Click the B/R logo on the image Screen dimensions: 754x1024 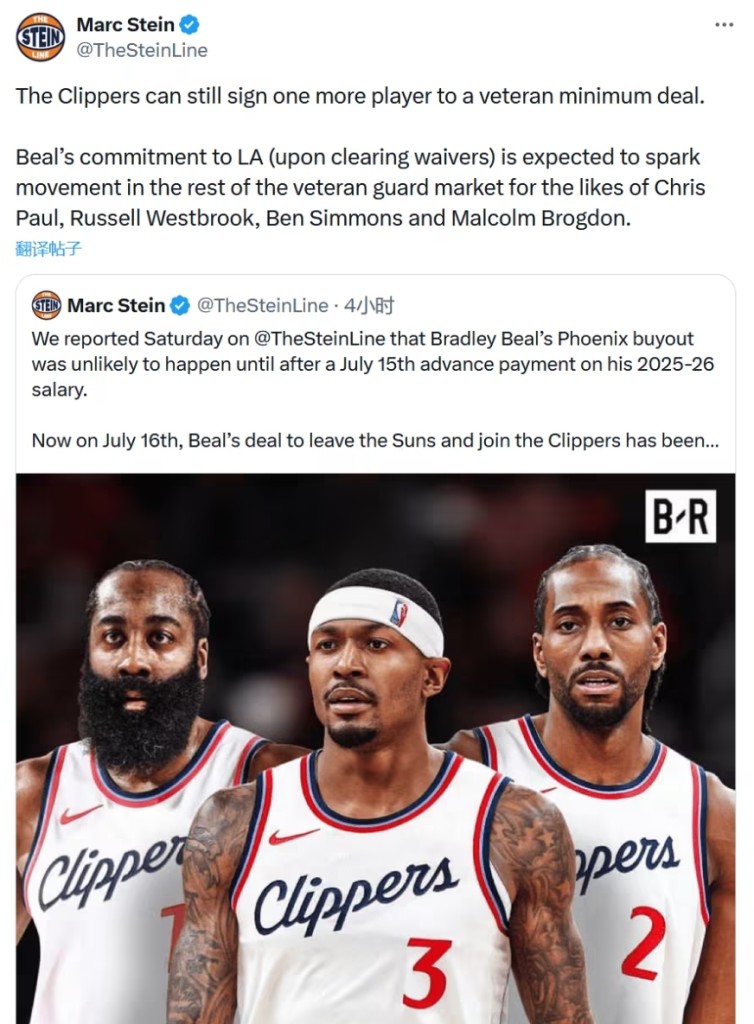(x=680, y=516)
